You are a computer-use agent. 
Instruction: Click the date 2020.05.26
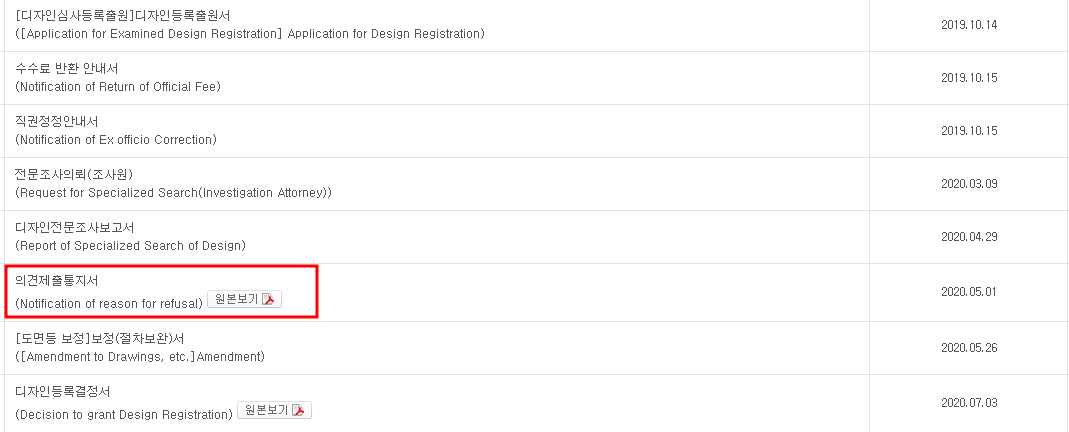pos(969,348)
